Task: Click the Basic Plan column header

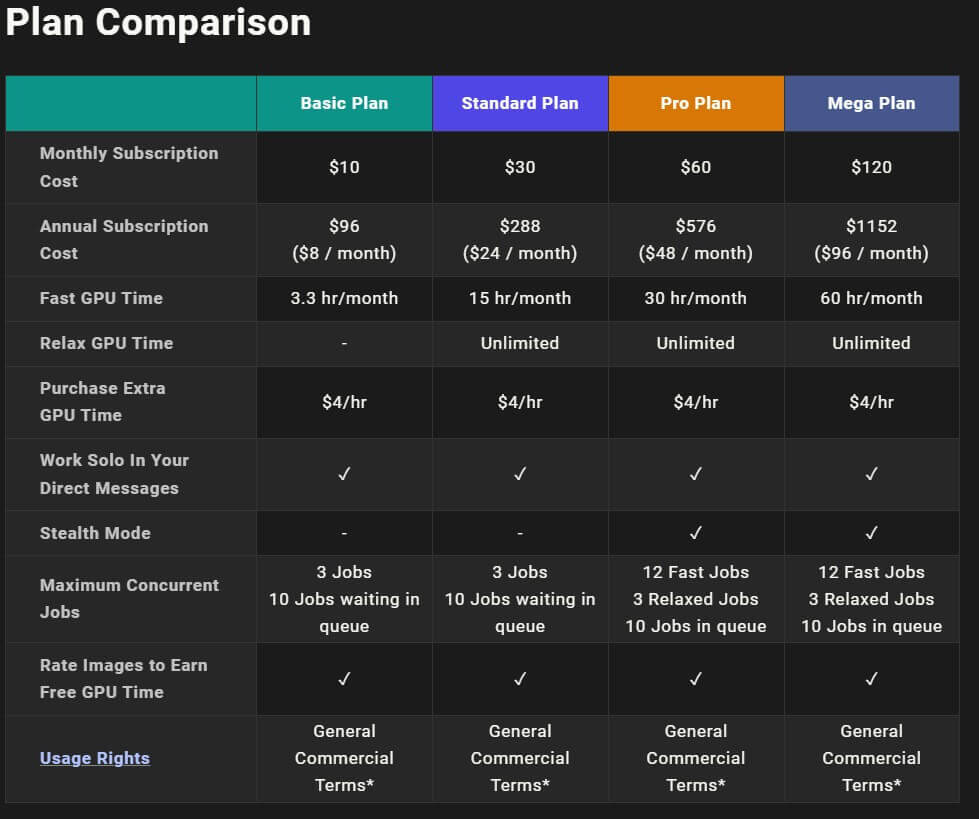Action: click(344, 103)
